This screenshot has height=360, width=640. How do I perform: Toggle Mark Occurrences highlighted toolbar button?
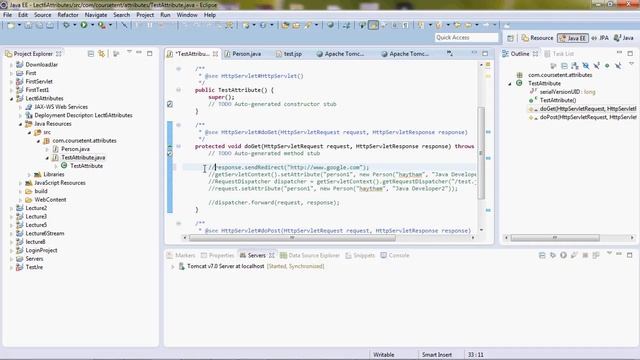373,25
